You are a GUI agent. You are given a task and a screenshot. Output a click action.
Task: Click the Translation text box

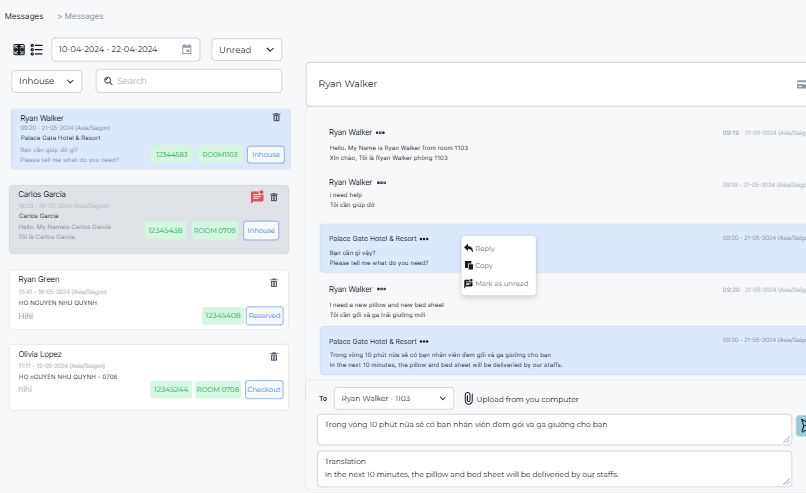554,469
